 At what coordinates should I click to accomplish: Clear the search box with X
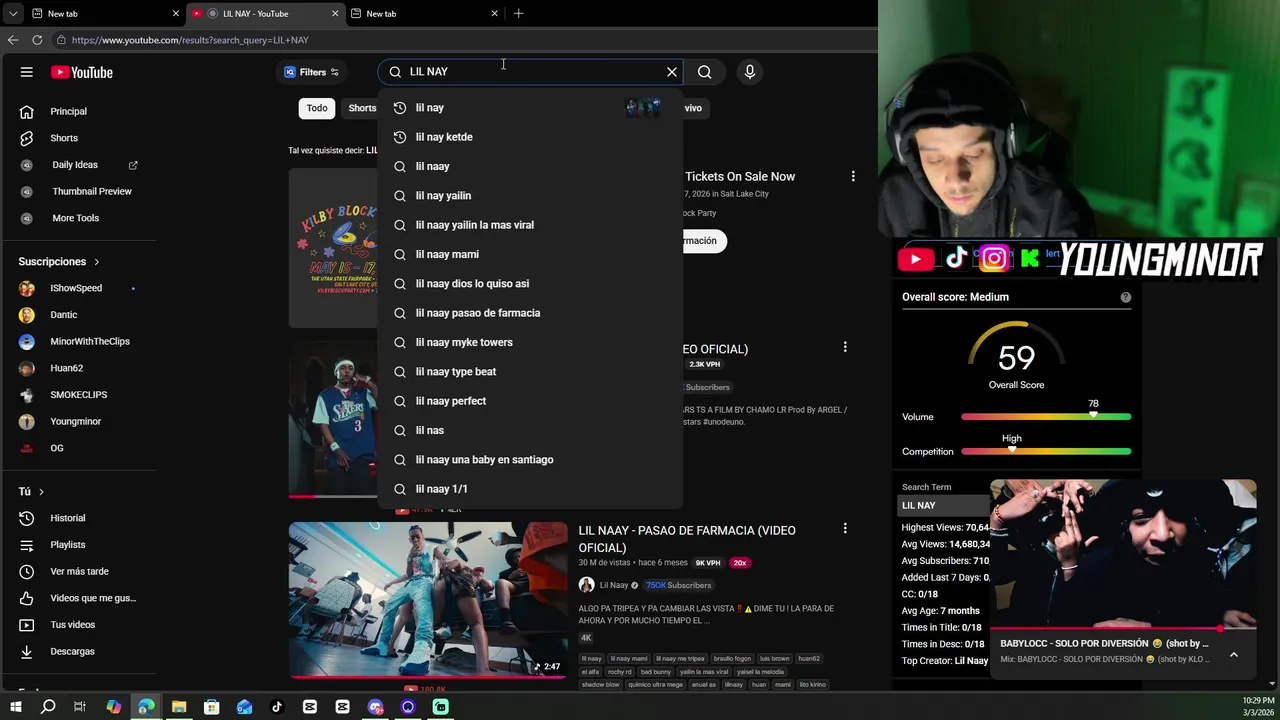pyautogui.click(x=672, y=72)
